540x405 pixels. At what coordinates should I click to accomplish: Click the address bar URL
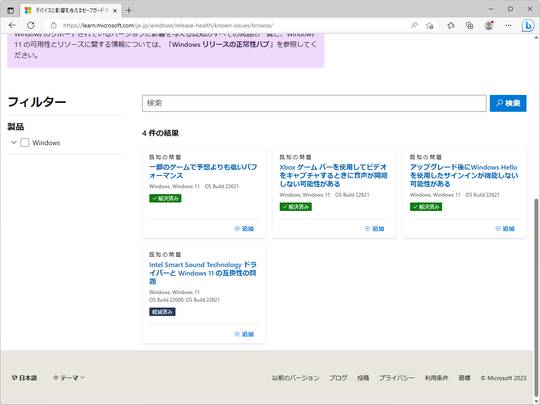coord(168,25)
